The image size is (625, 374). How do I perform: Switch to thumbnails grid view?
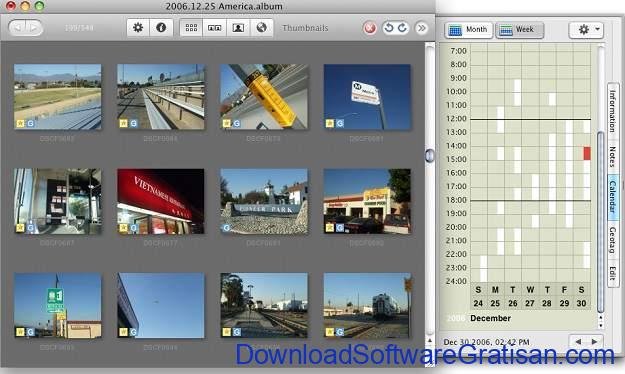point(191,28)
